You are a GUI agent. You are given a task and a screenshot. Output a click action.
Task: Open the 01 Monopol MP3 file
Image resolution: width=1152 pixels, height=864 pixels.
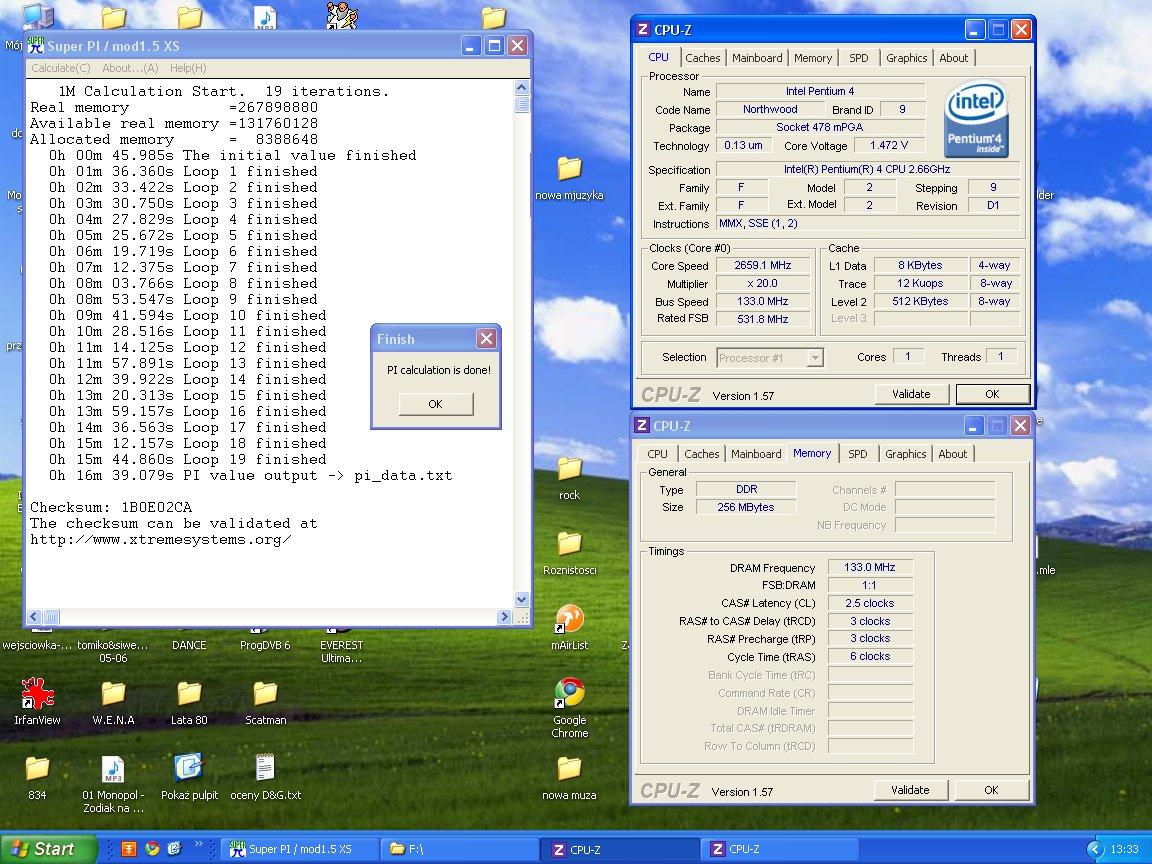click(113, 768)
